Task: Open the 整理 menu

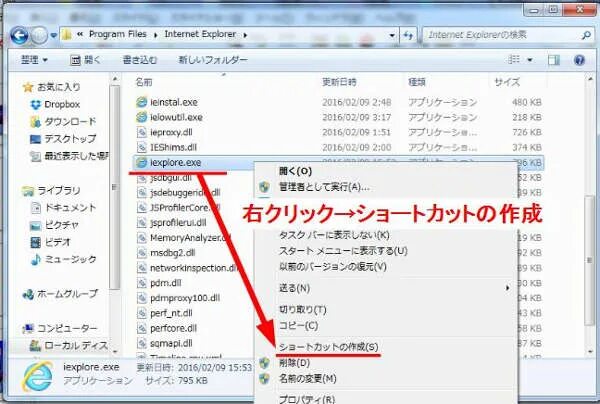Action: pos(34,60)
